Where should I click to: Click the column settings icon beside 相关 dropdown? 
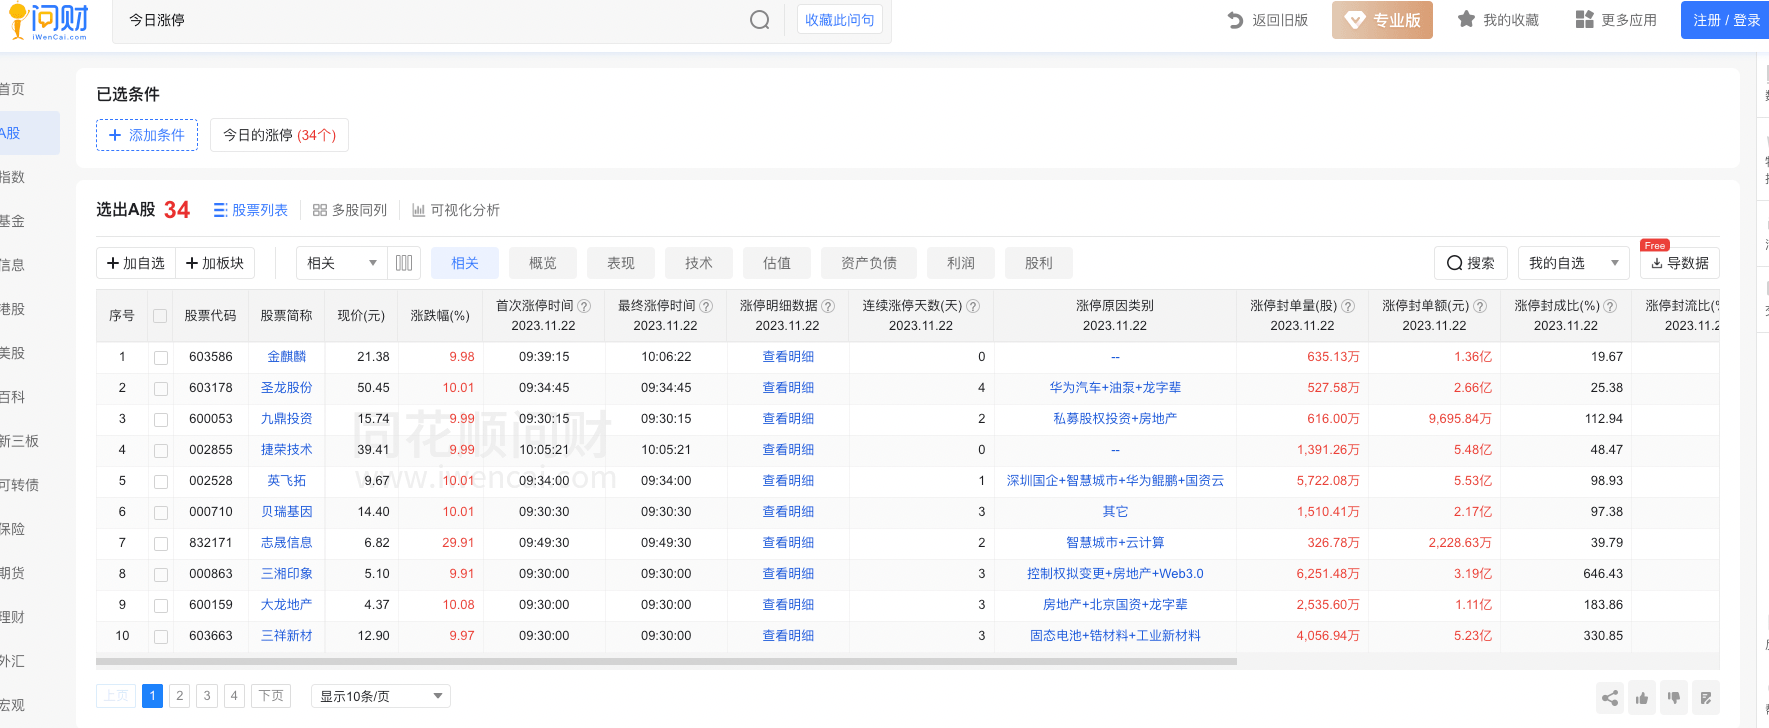[404, 263]
